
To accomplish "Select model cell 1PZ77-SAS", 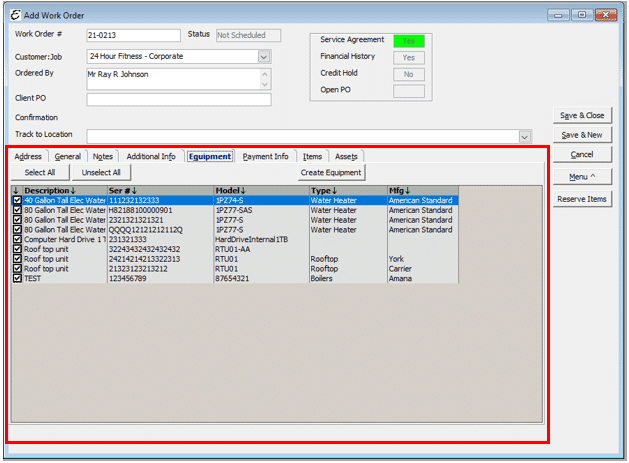I will pos(261,210).
